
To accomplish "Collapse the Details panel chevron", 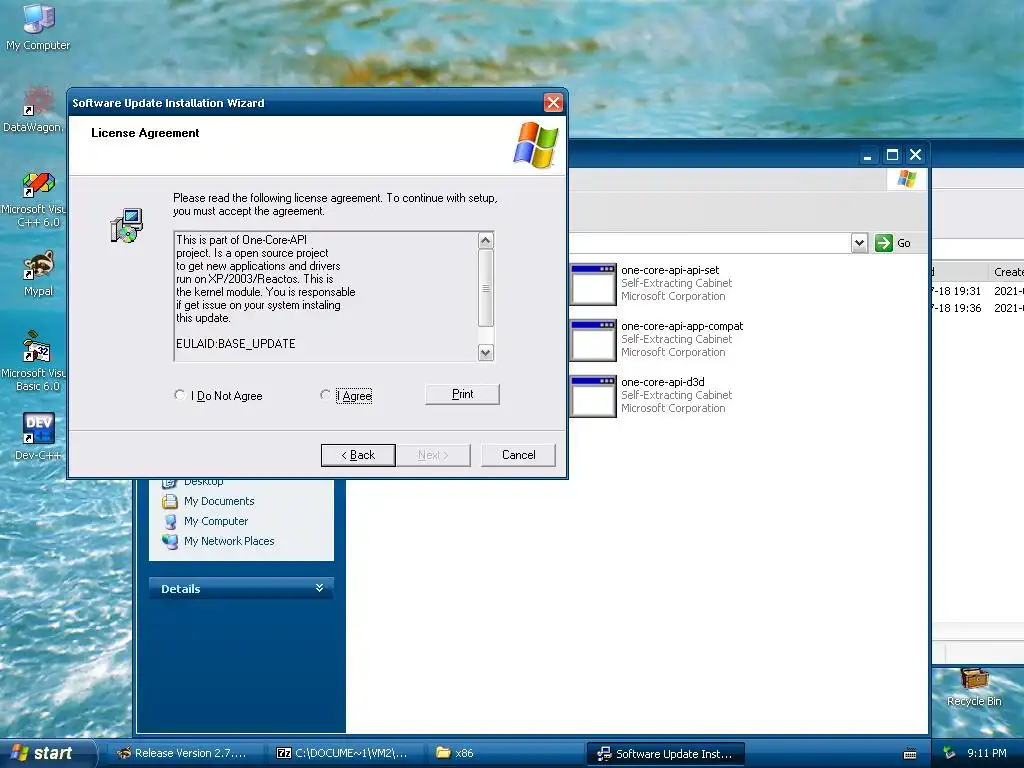I will [x=319, y=588].
